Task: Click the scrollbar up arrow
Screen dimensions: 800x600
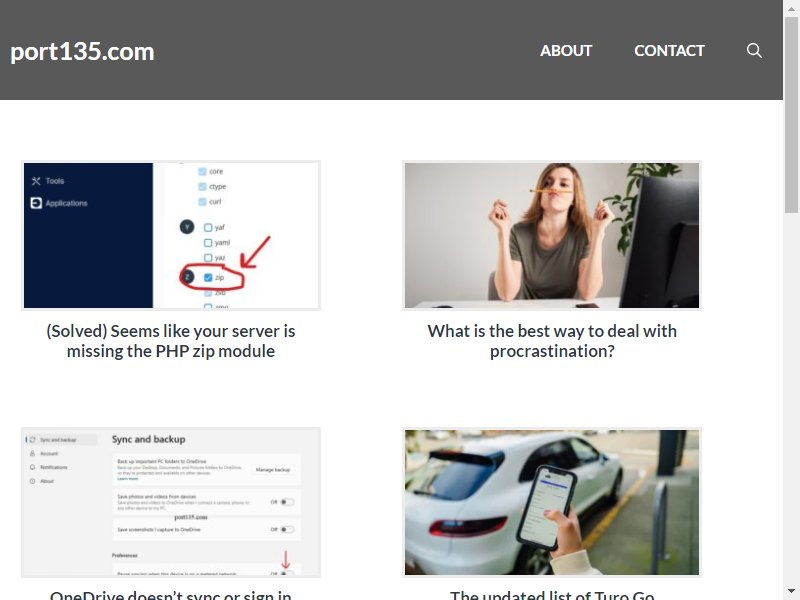Action: (791, 7)
